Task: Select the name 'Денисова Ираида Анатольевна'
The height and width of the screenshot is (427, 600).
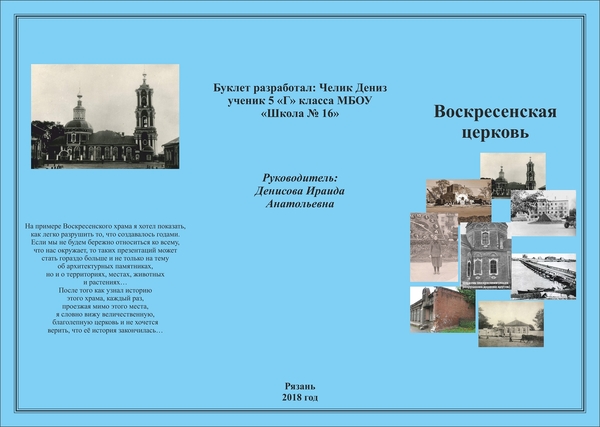Action: pyautogui.click(x=300, y=196)
